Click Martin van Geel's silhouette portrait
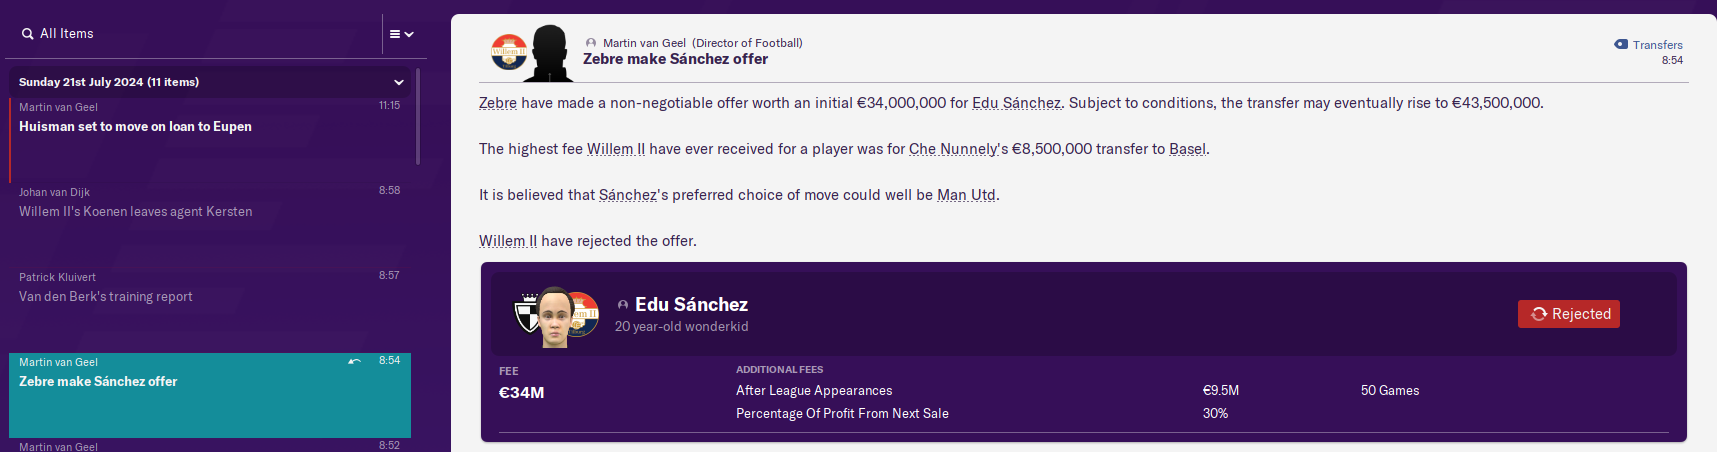This screenshot has height=452, width=1717. (549, 53)
